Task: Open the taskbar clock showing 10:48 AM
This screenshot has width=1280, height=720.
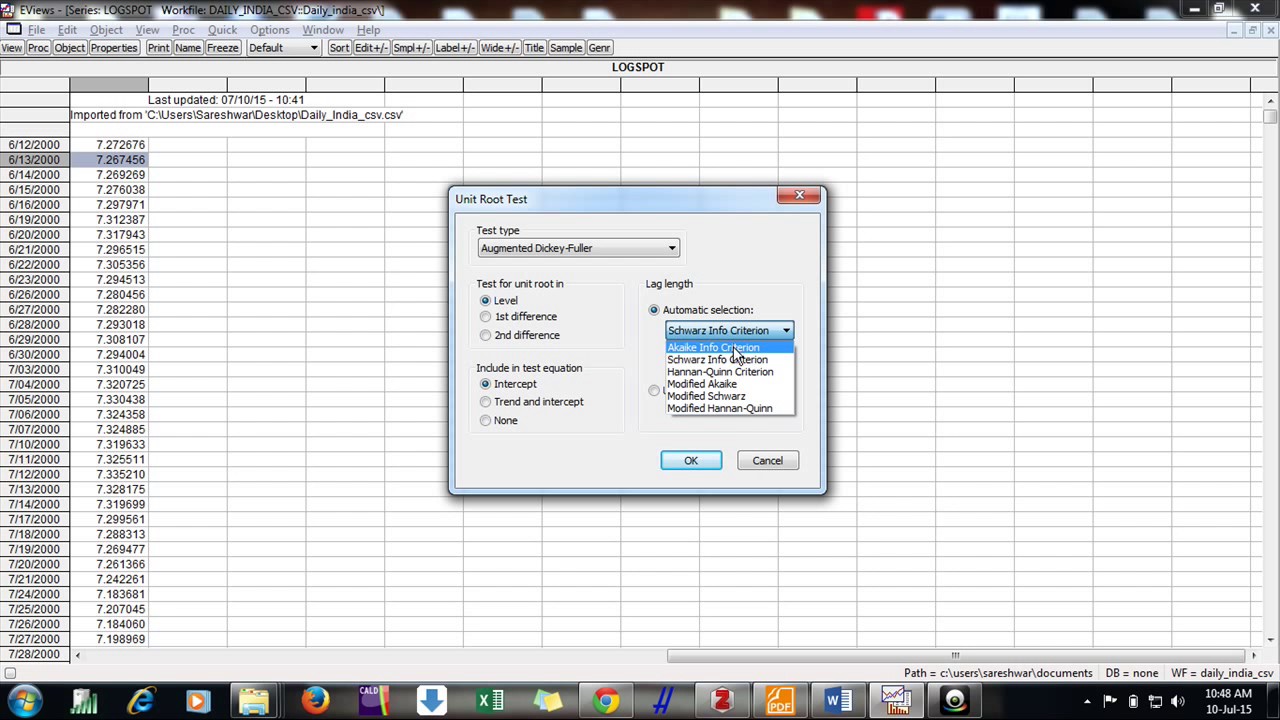Action: [x=1227, y=701]
